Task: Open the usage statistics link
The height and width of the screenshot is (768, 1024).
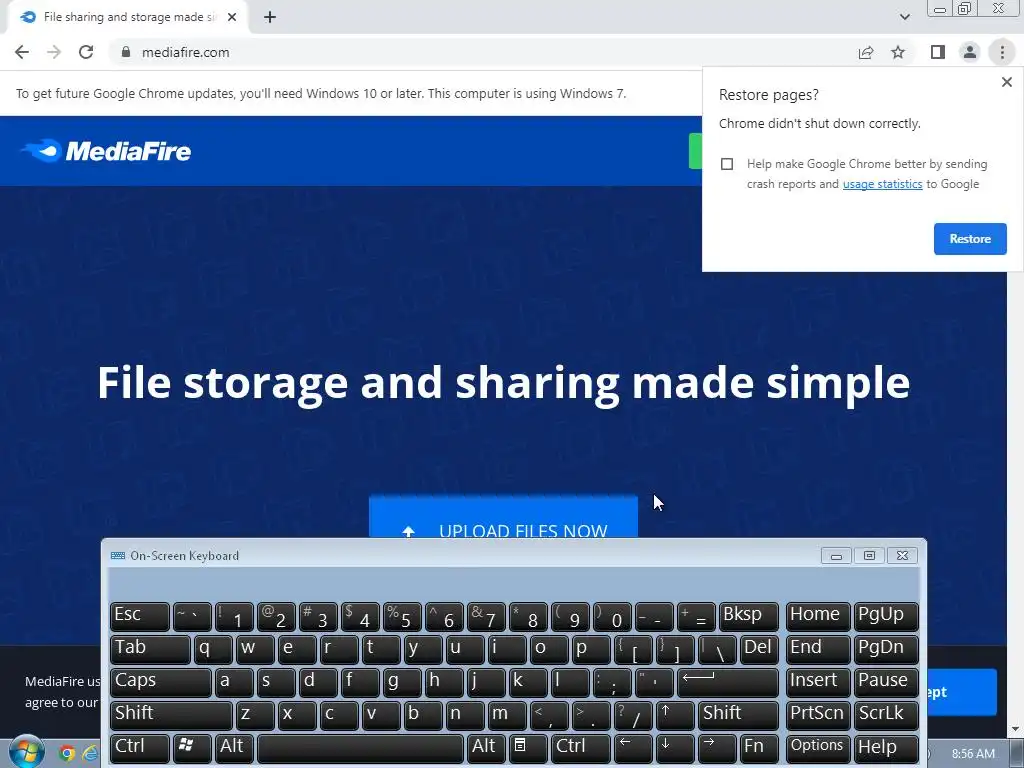Action: [x=882, y=184]
